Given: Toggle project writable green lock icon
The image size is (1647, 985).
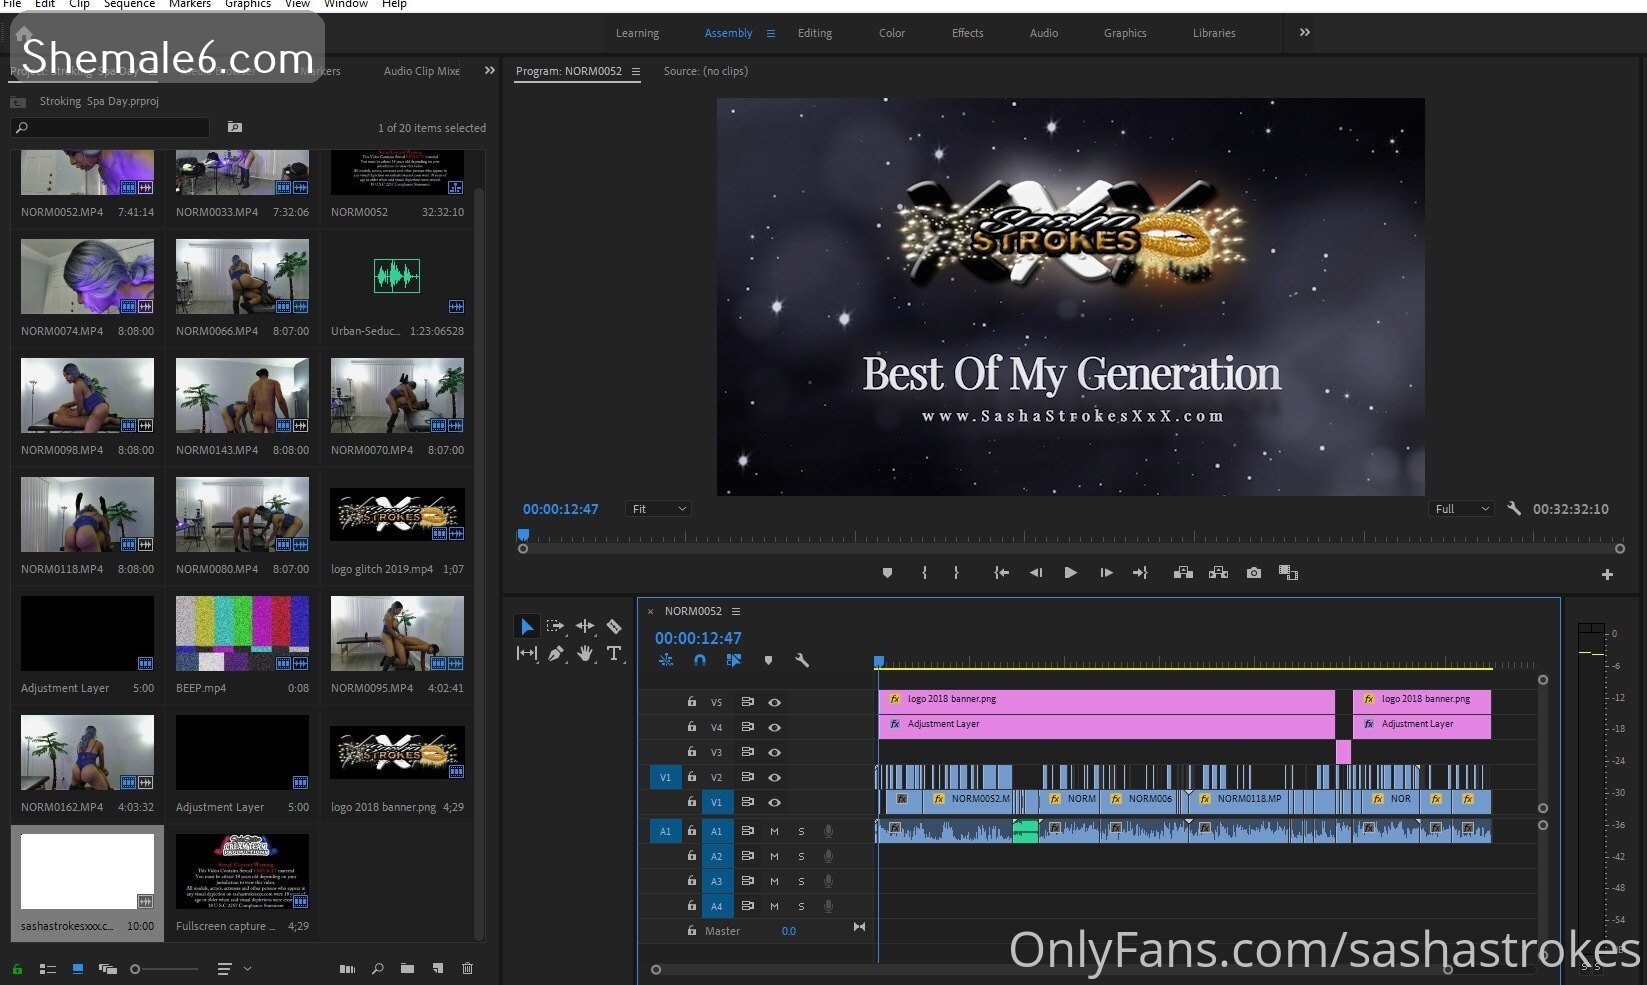Looking at the screenshot, I should (x=17, y=968).
